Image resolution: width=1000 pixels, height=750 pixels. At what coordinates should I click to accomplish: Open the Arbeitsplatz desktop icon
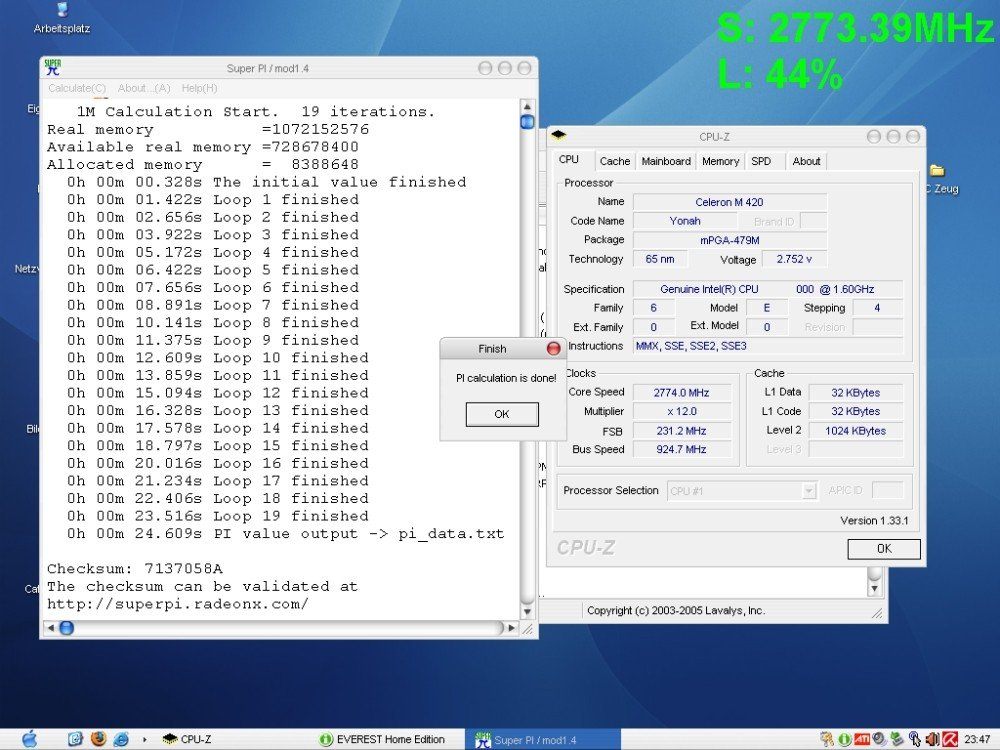62,11
